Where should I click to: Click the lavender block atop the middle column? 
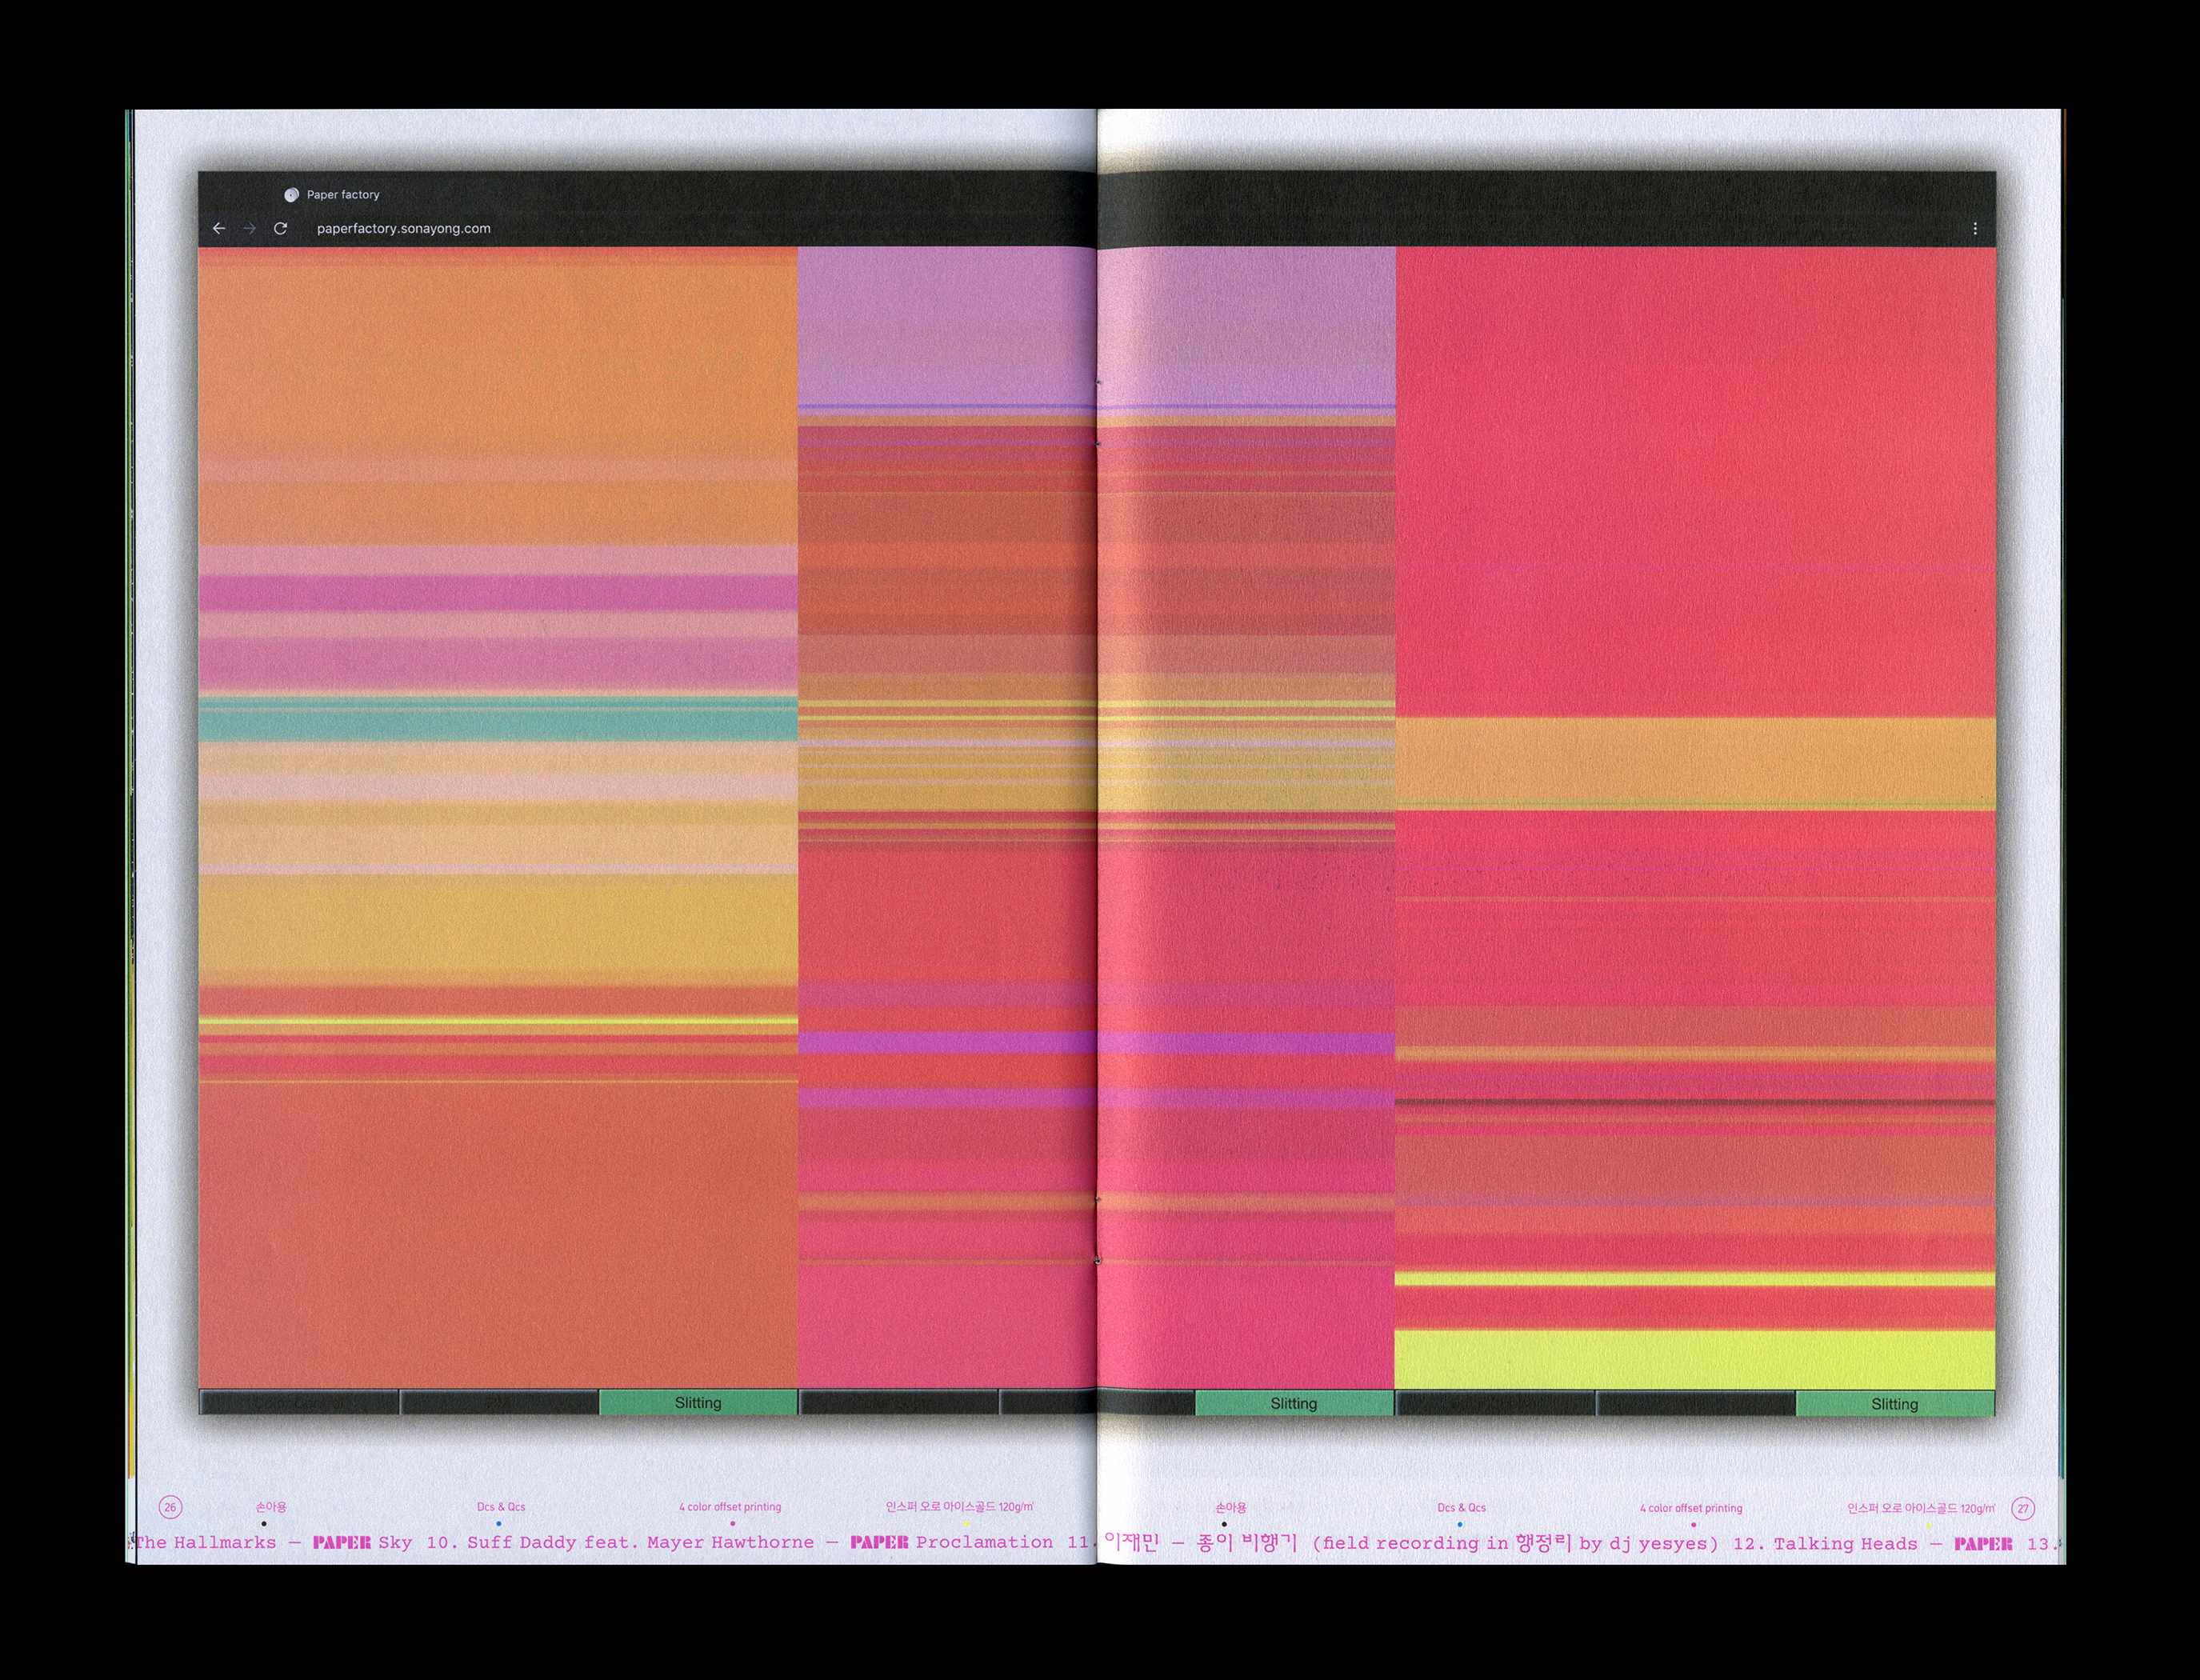coord(1096,326)
